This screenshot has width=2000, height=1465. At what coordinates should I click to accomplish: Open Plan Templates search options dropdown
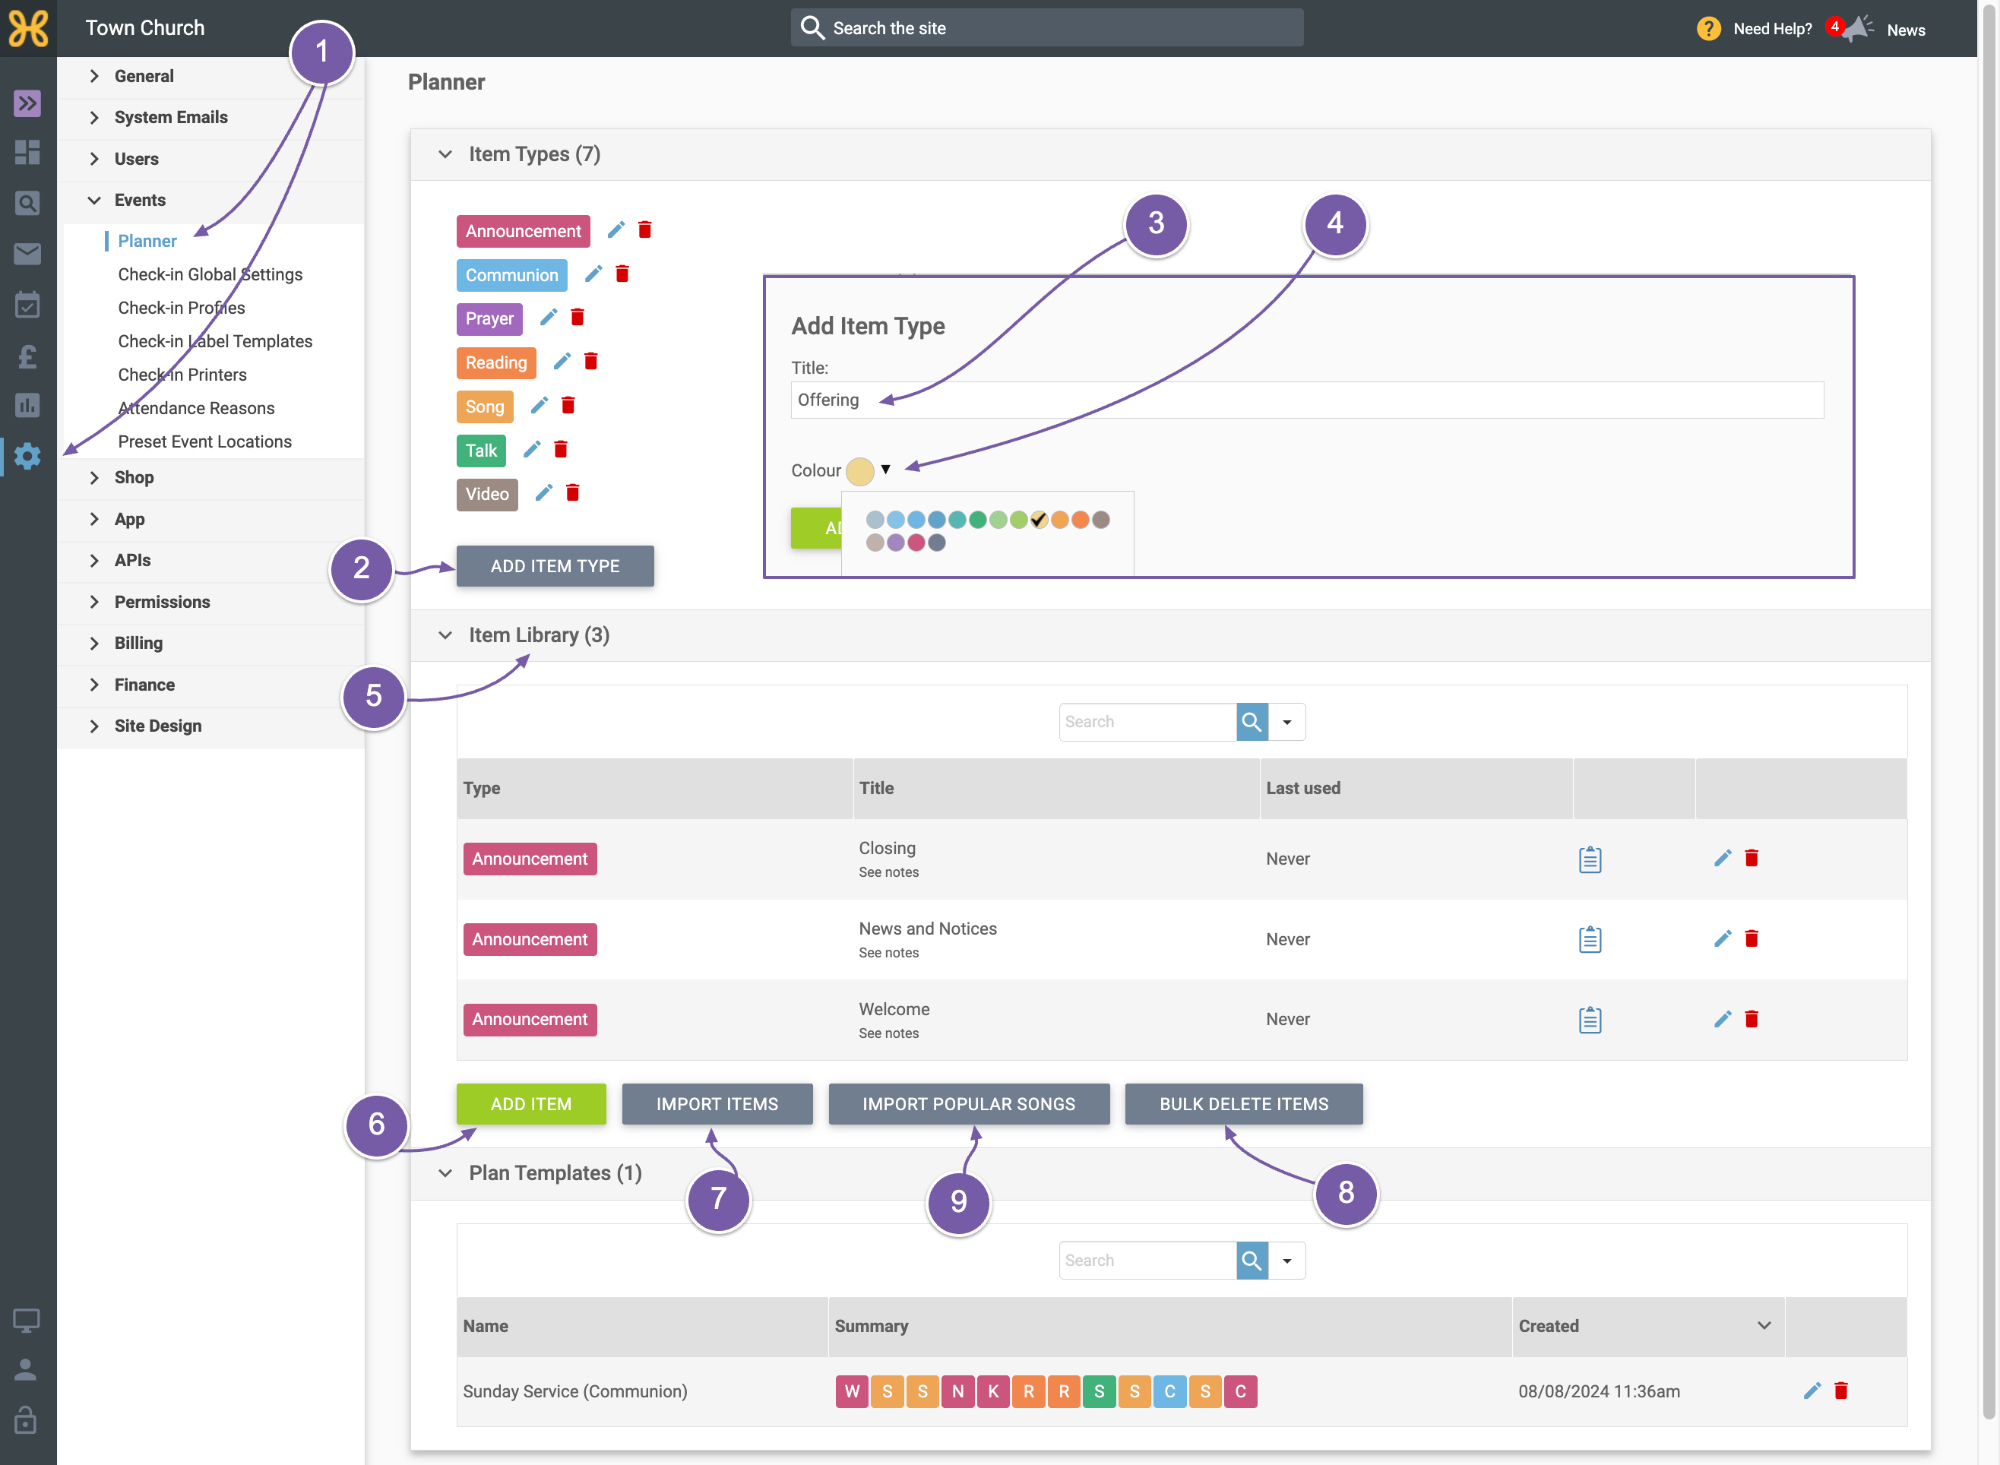(x=1287, y=1261)
